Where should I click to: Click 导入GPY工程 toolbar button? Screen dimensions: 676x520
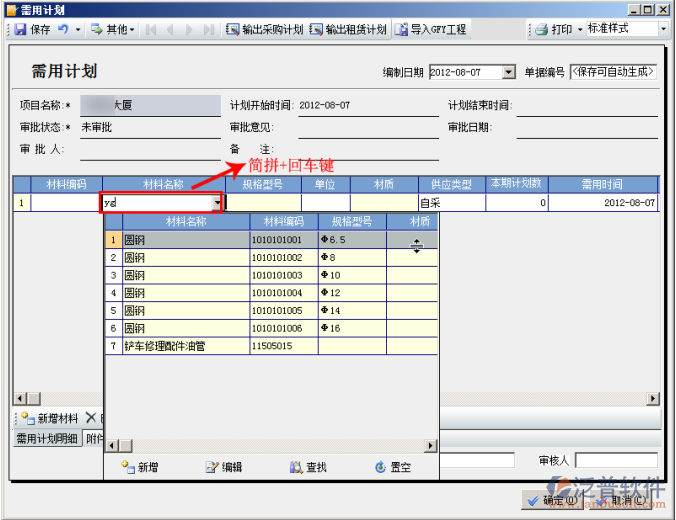pyautogui.click(x=430, y=29)
